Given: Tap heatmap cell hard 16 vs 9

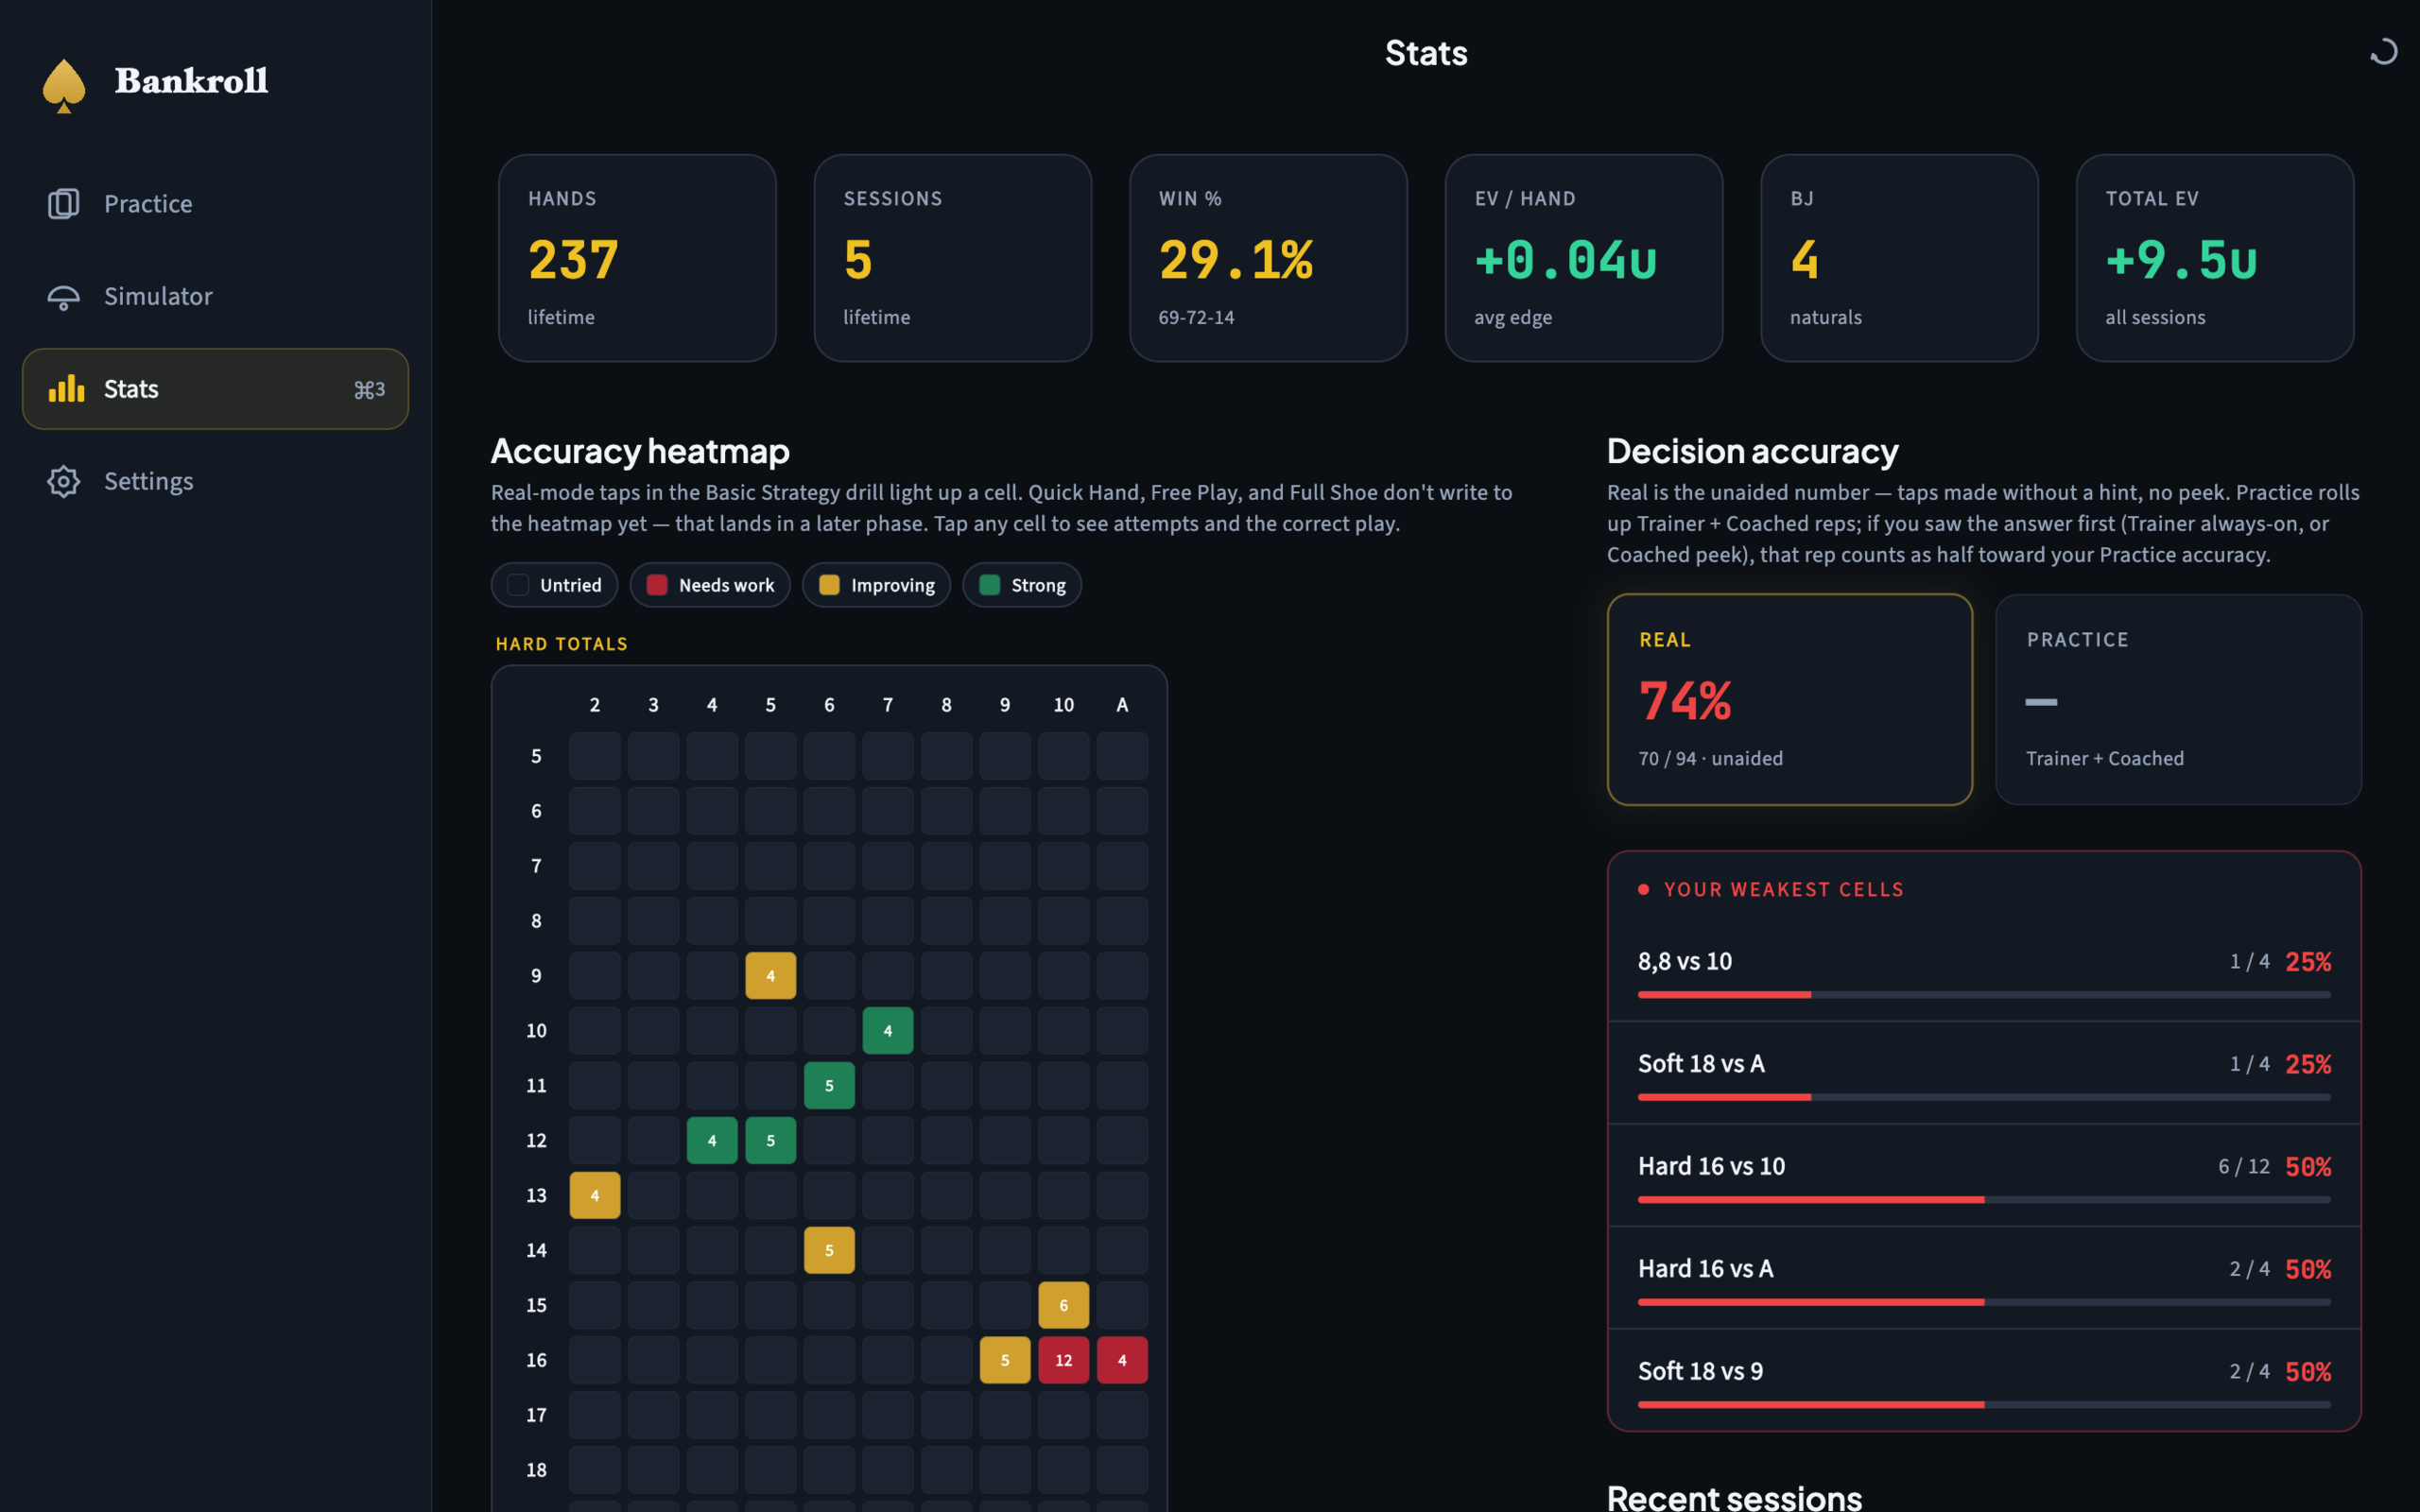Looking at the screenshot, I should point(1005,1360).
